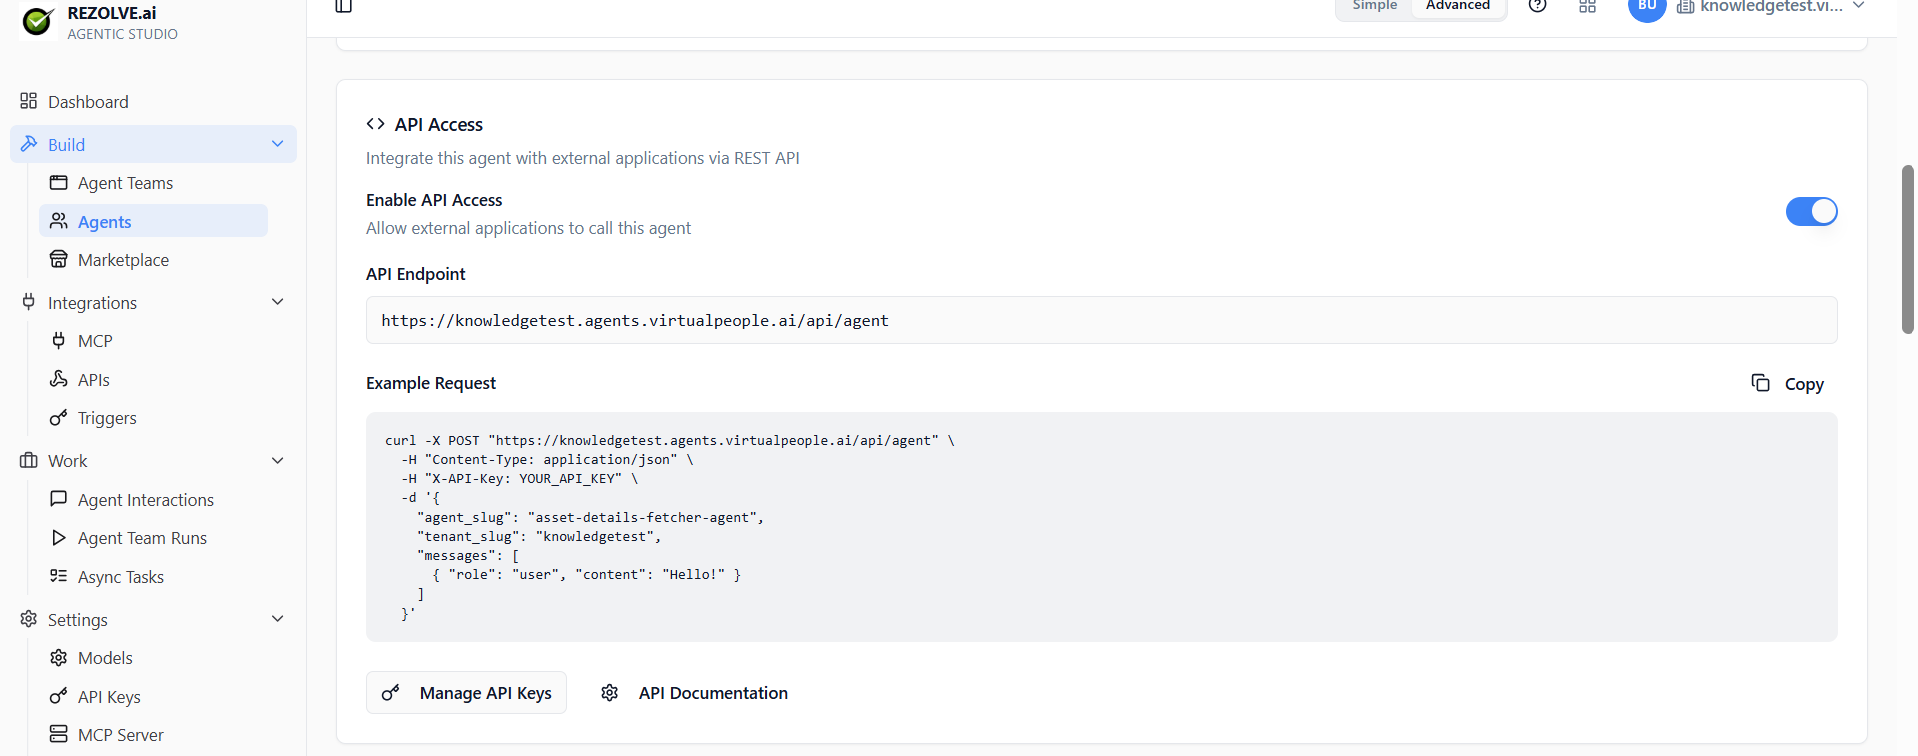
Task: Click the MCP Server icon
Action: [x=59, y=734]
